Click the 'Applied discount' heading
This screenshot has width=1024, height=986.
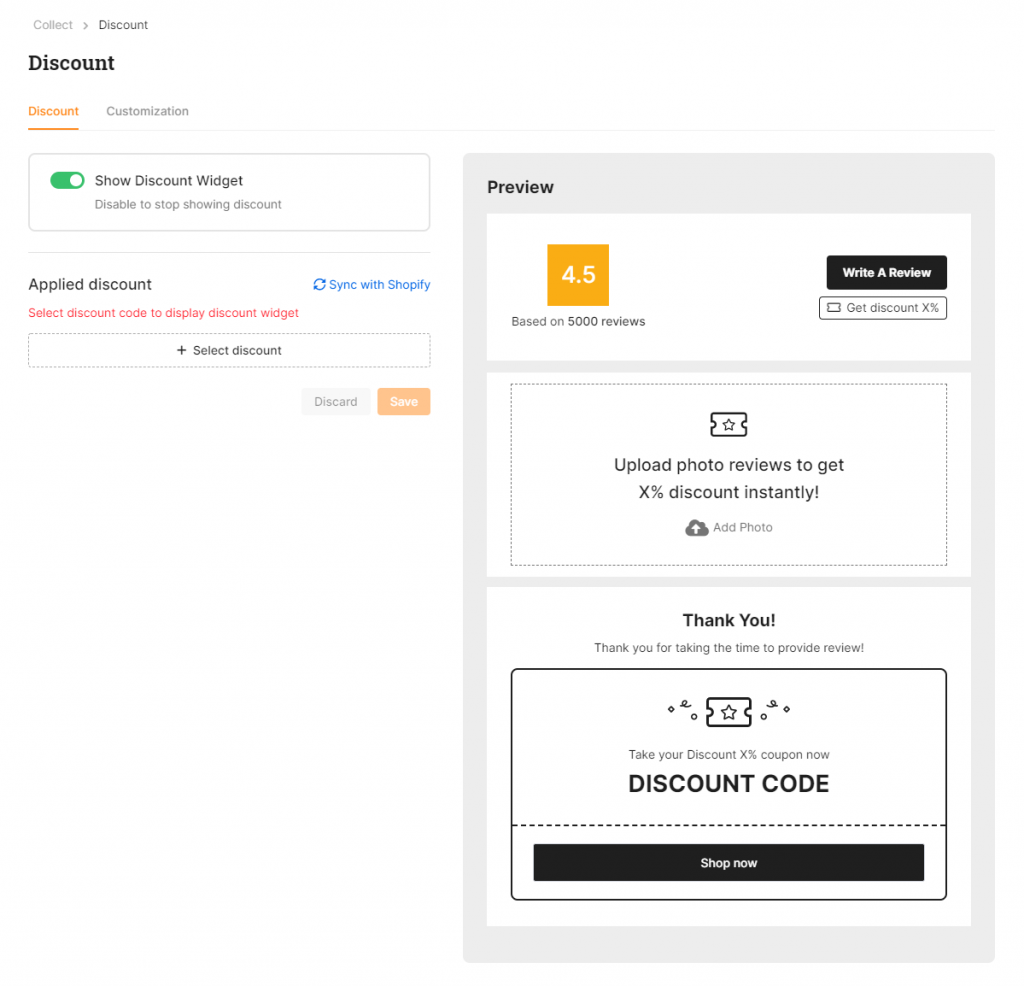pos(90,285)
